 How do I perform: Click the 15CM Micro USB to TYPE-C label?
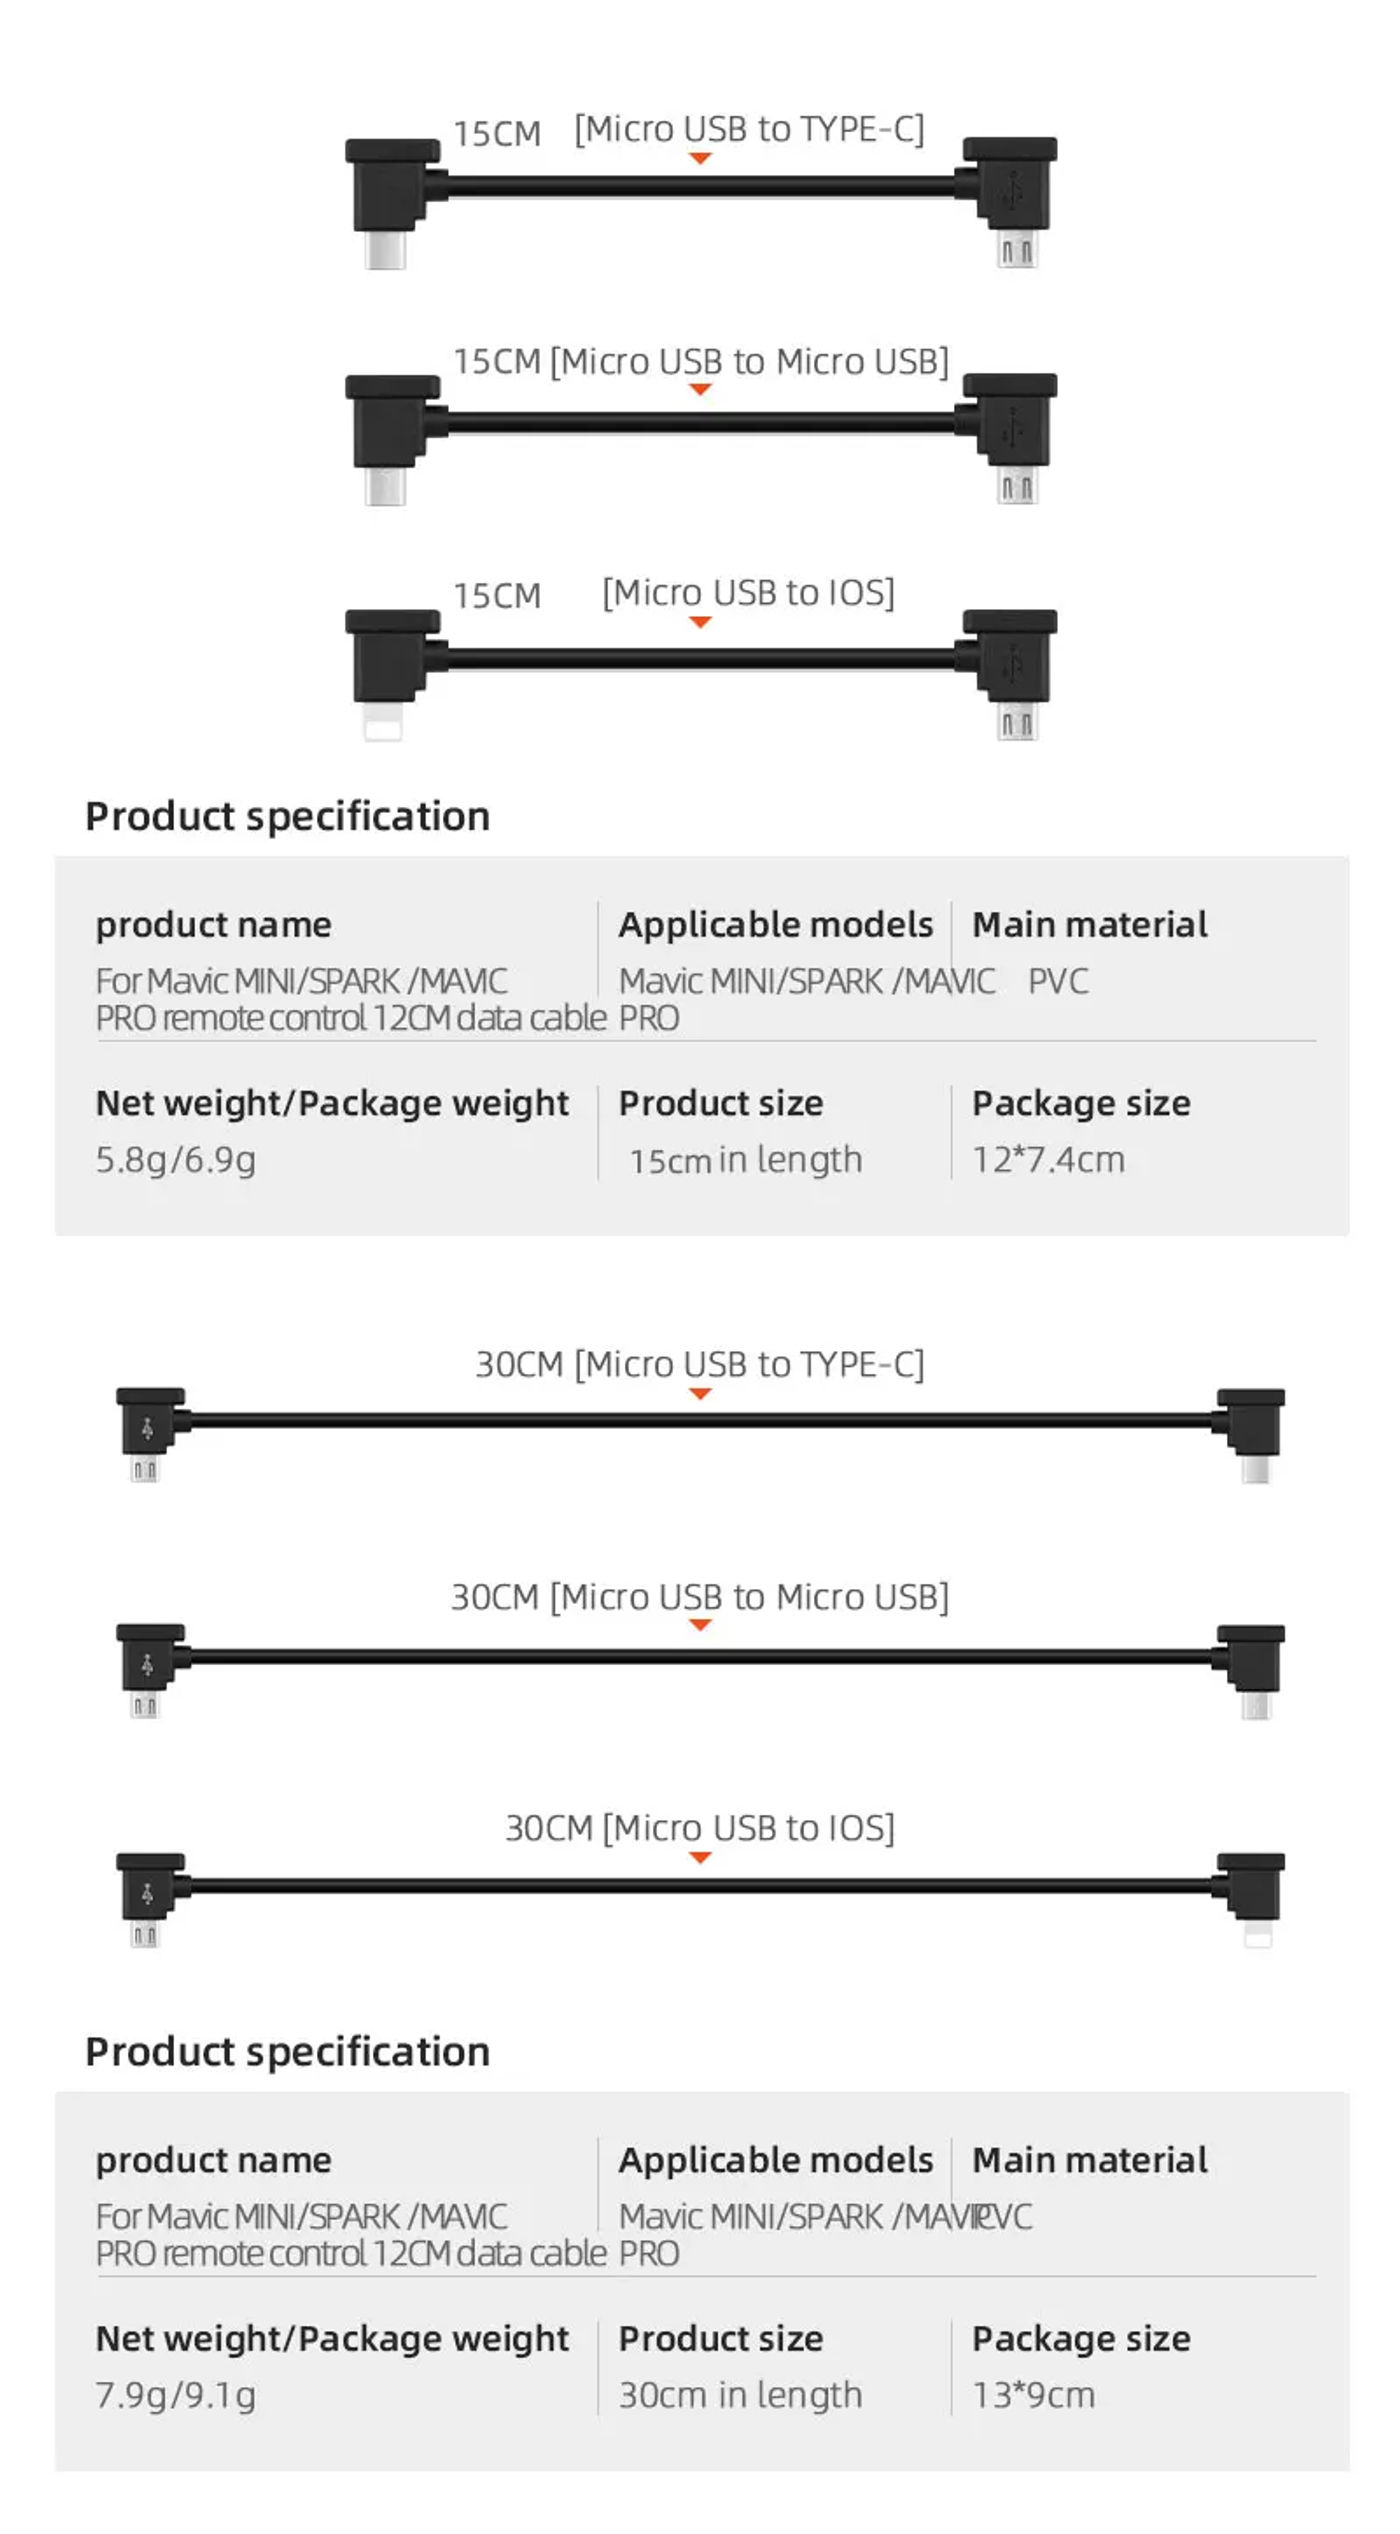coord(689,130)
